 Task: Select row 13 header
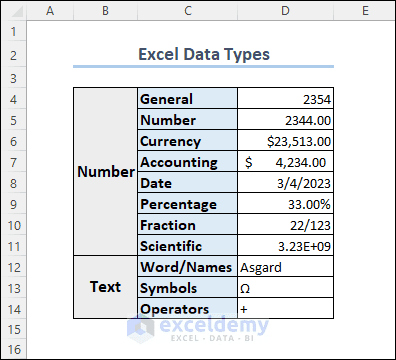tap(13, 288)
